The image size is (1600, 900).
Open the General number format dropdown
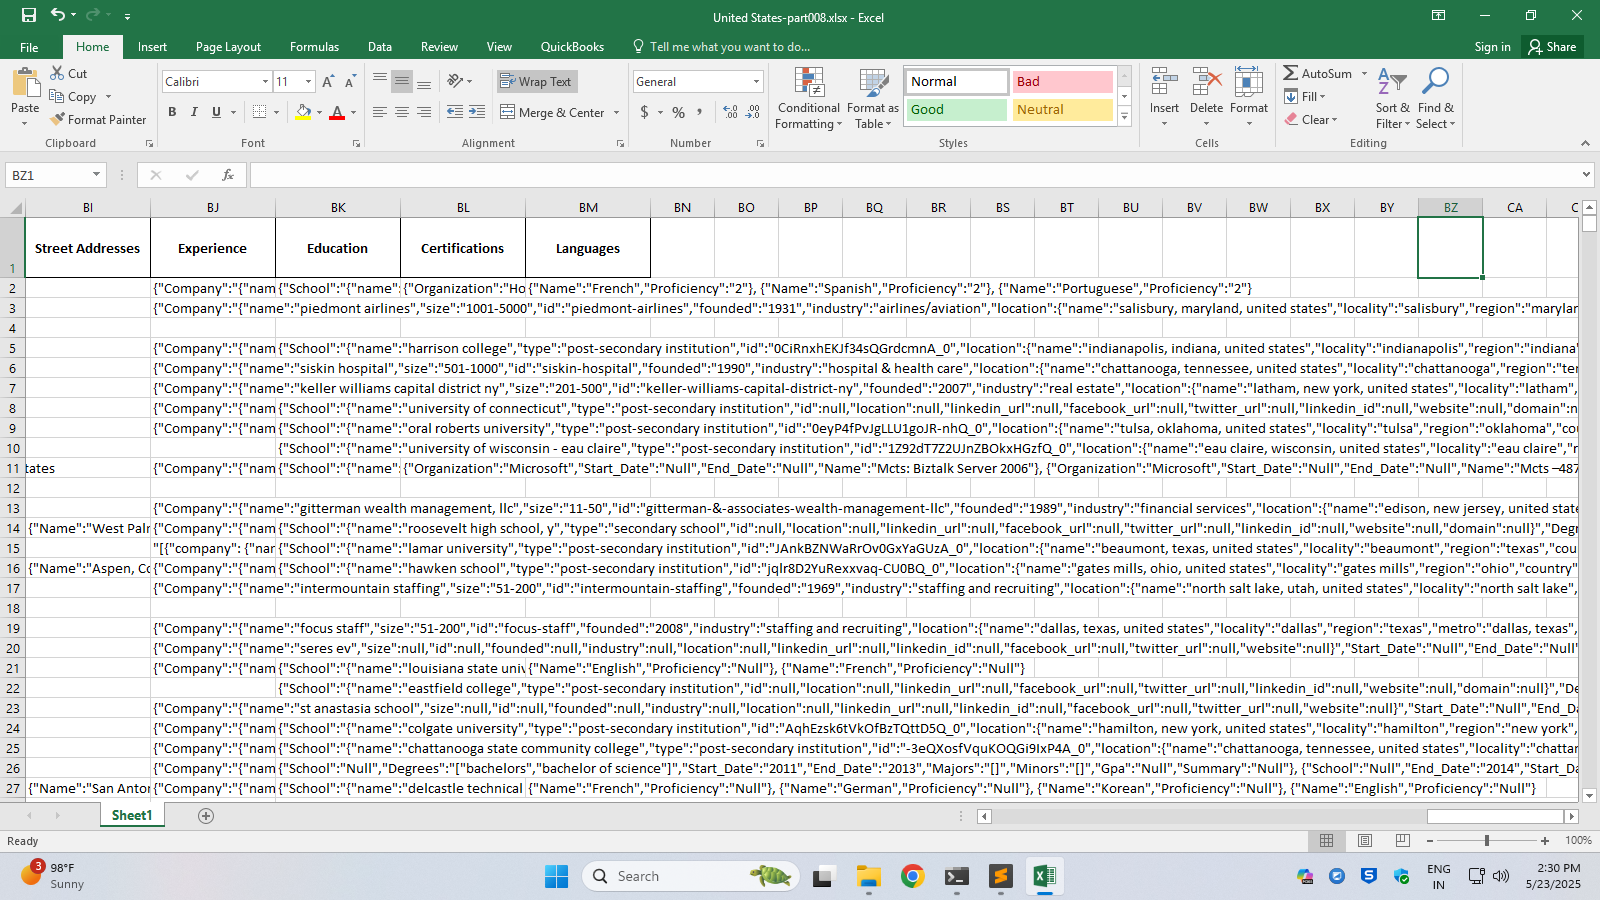click(x=756, y=82)
